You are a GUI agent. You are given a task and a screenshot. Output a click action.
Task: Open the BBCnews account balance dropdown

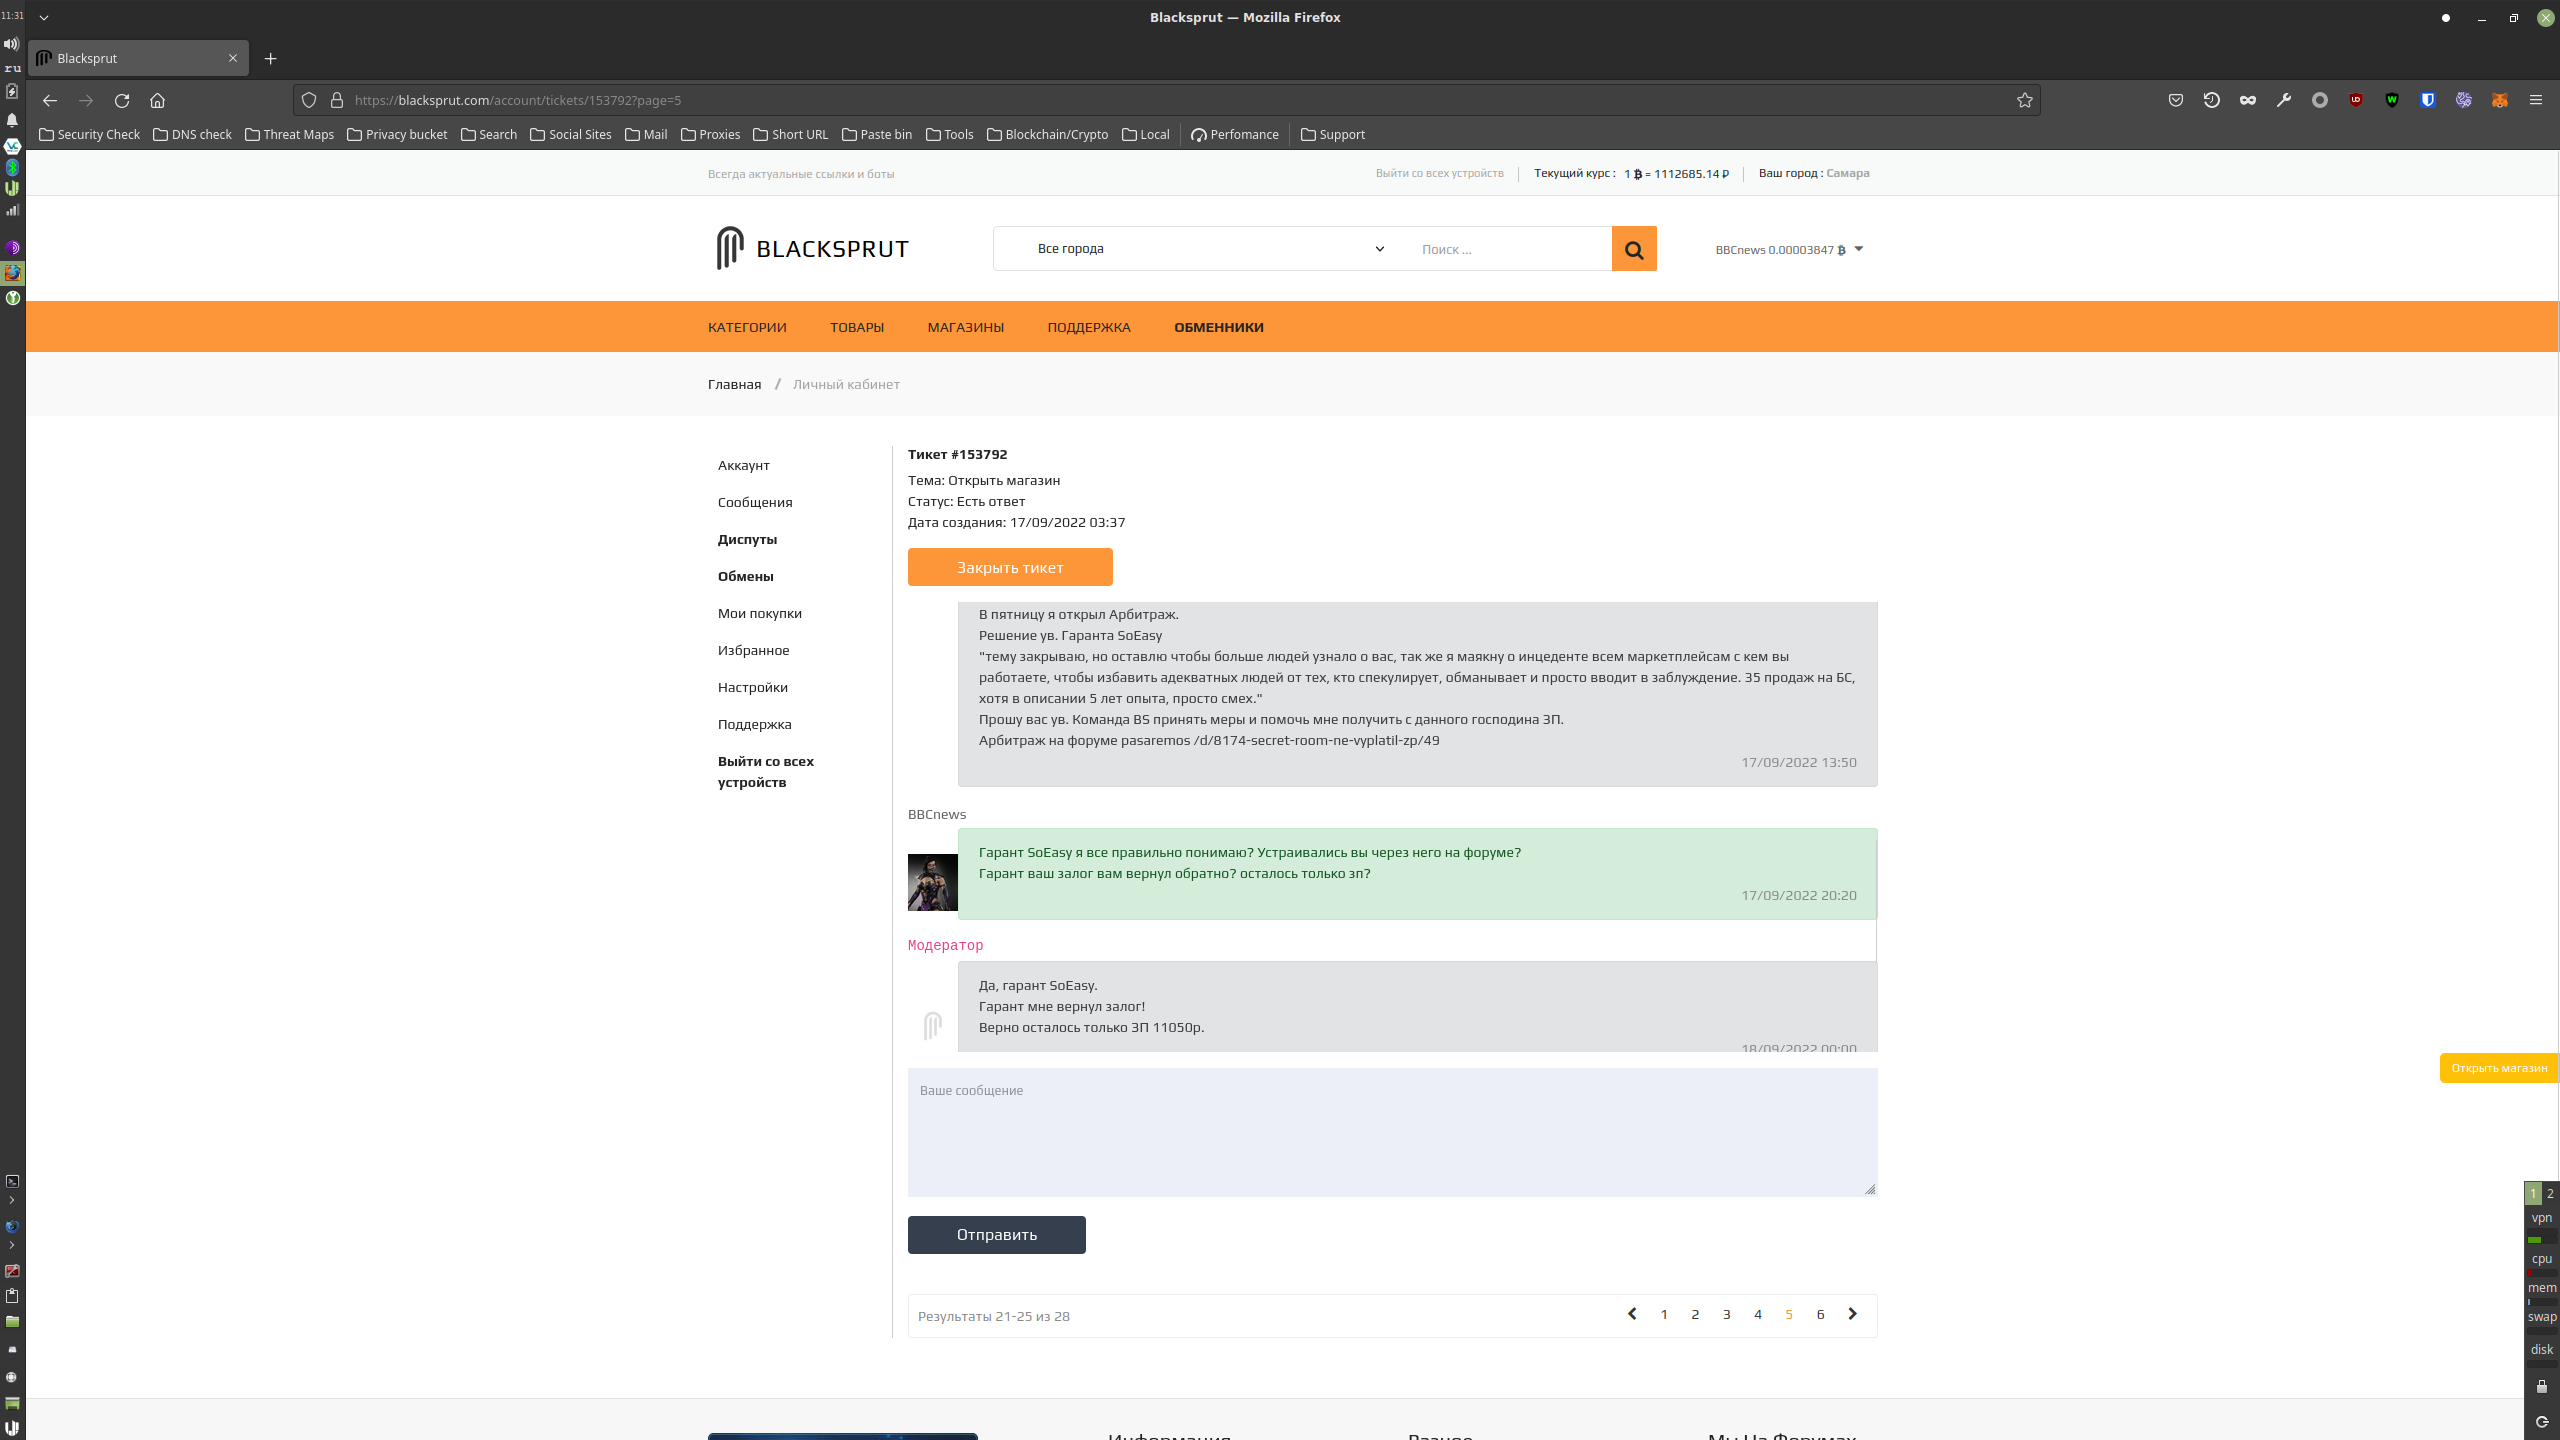point(1789,249)
